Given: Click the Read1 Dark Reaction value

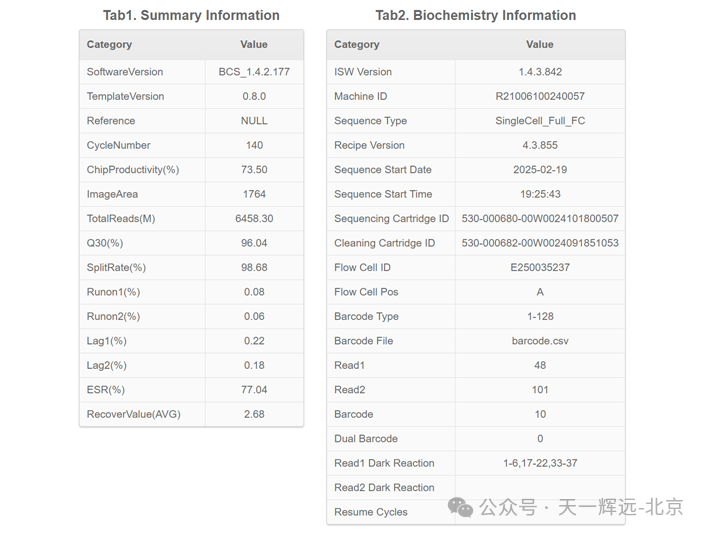Looking at the screenshot, I should 540,463.
